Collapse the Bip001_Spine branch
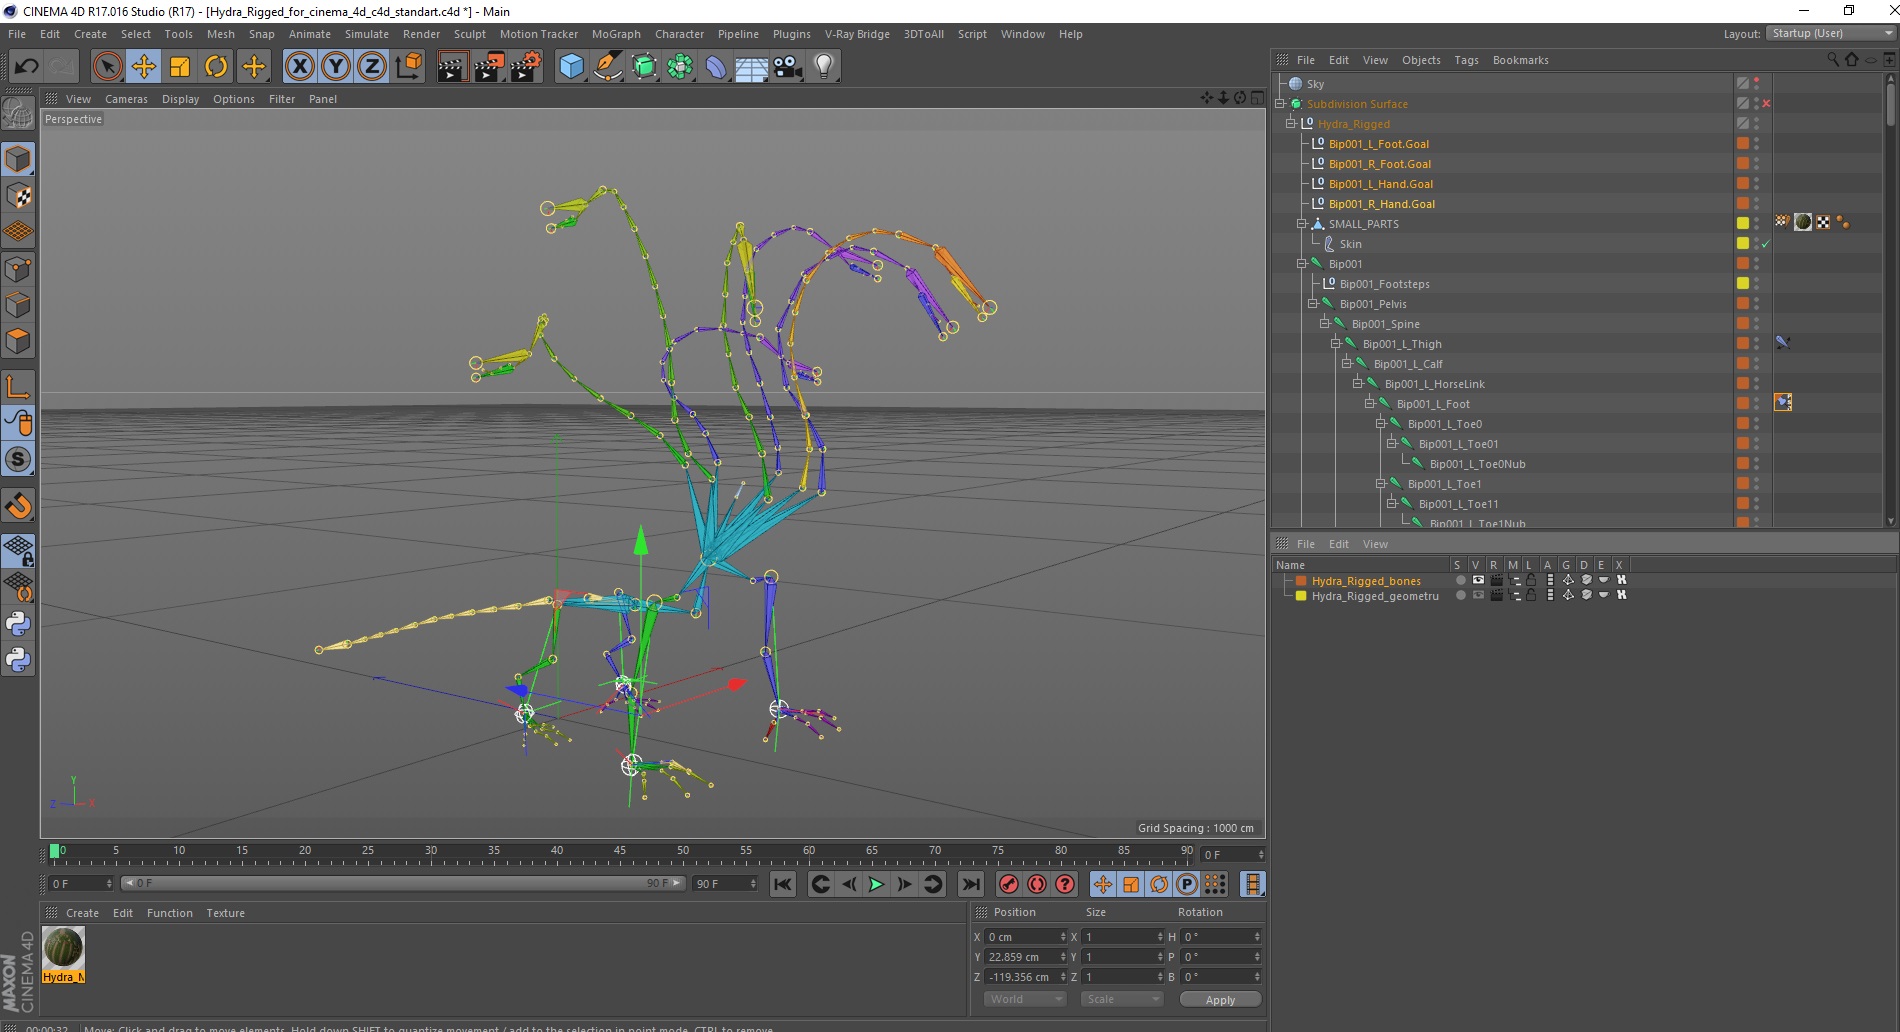 pyautogui.click(x=1324, y=324)
